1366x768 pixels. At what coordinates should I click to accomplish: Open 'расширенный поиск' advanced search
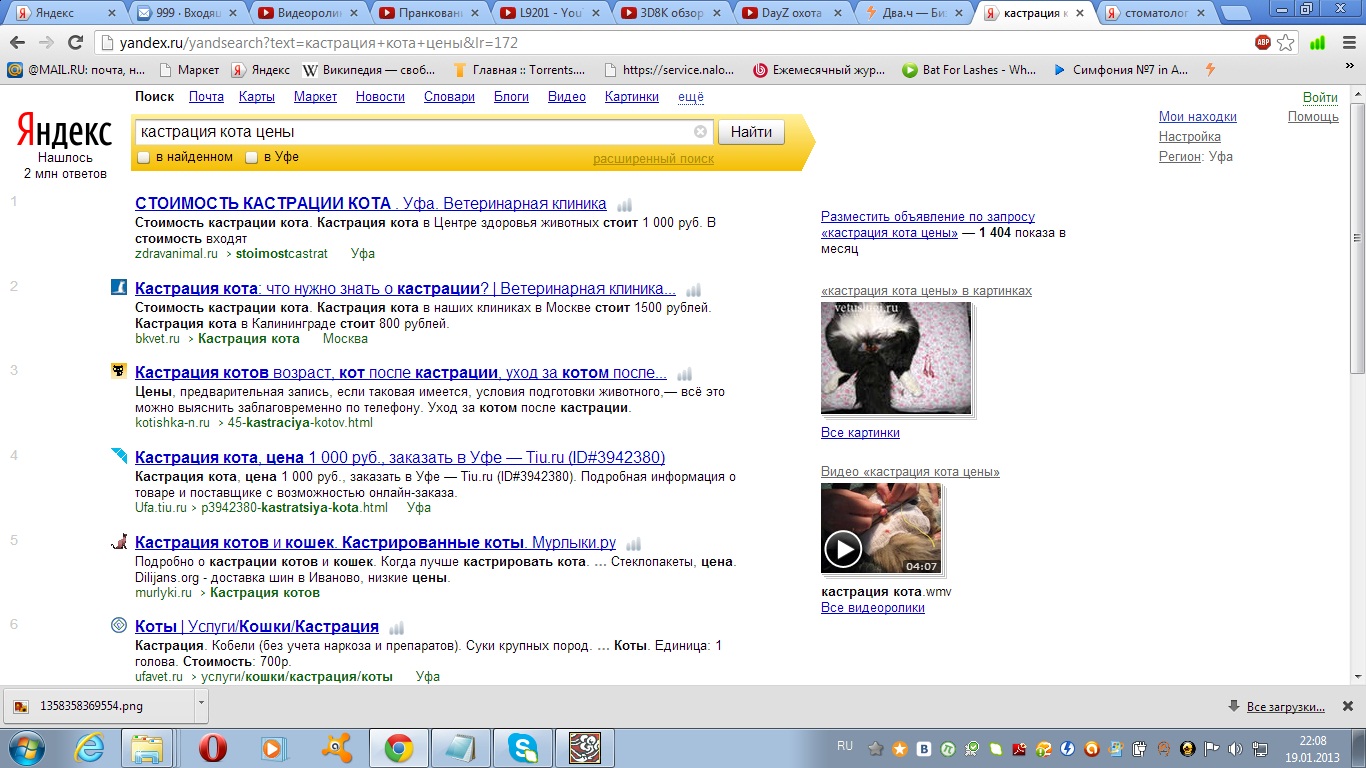pos(653,159)
